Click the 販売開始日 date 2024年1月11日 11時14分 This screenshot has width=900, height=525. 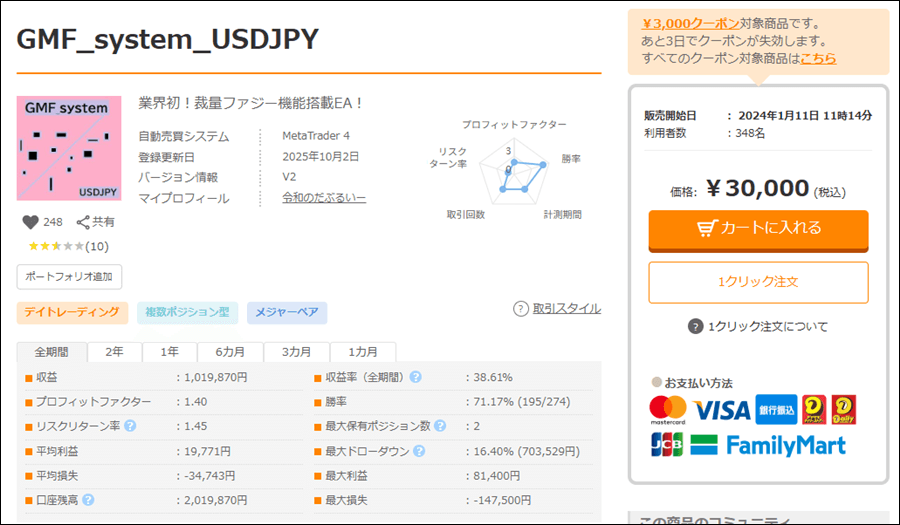pyautogui.click(x=805, y=115)
